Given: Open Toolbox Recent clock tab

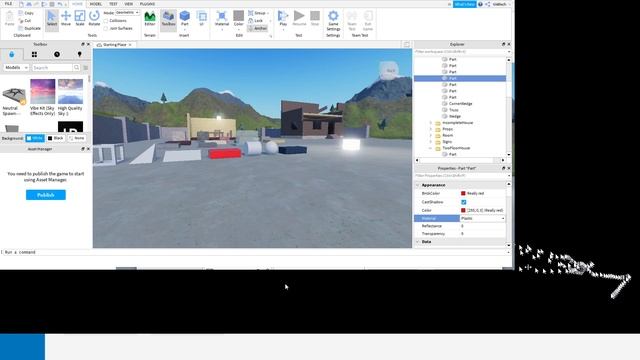Looking at the screenshot, I should 57,54.
